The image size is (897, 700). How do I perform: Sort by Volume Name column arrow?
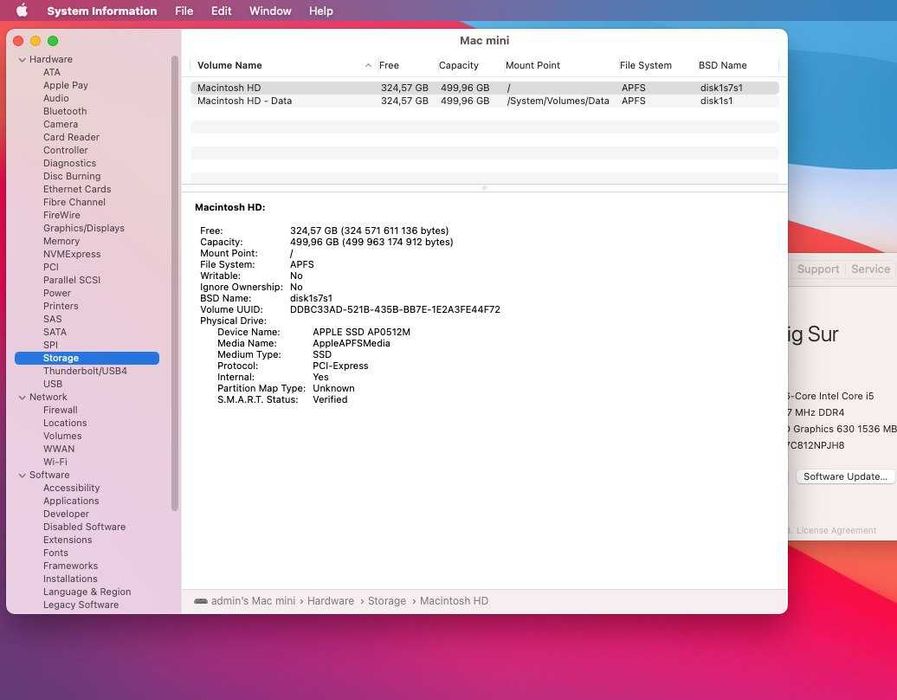368,66
